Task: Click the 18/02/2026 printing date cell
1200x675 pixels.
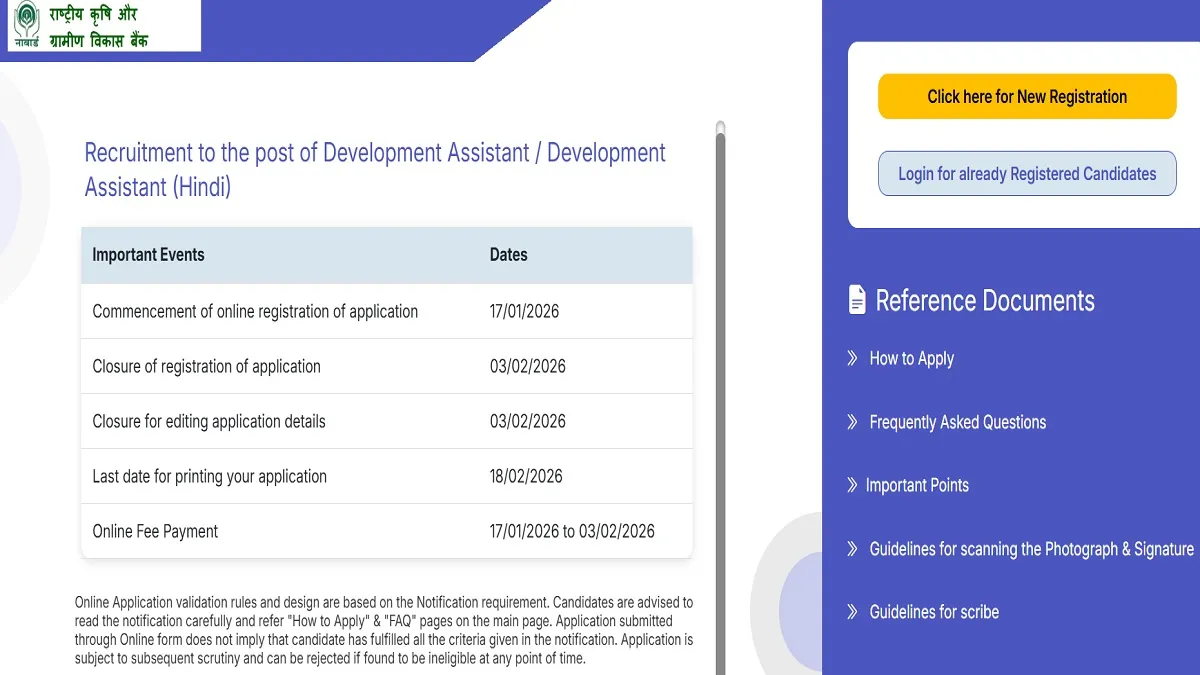Action: tap(526, 476)
